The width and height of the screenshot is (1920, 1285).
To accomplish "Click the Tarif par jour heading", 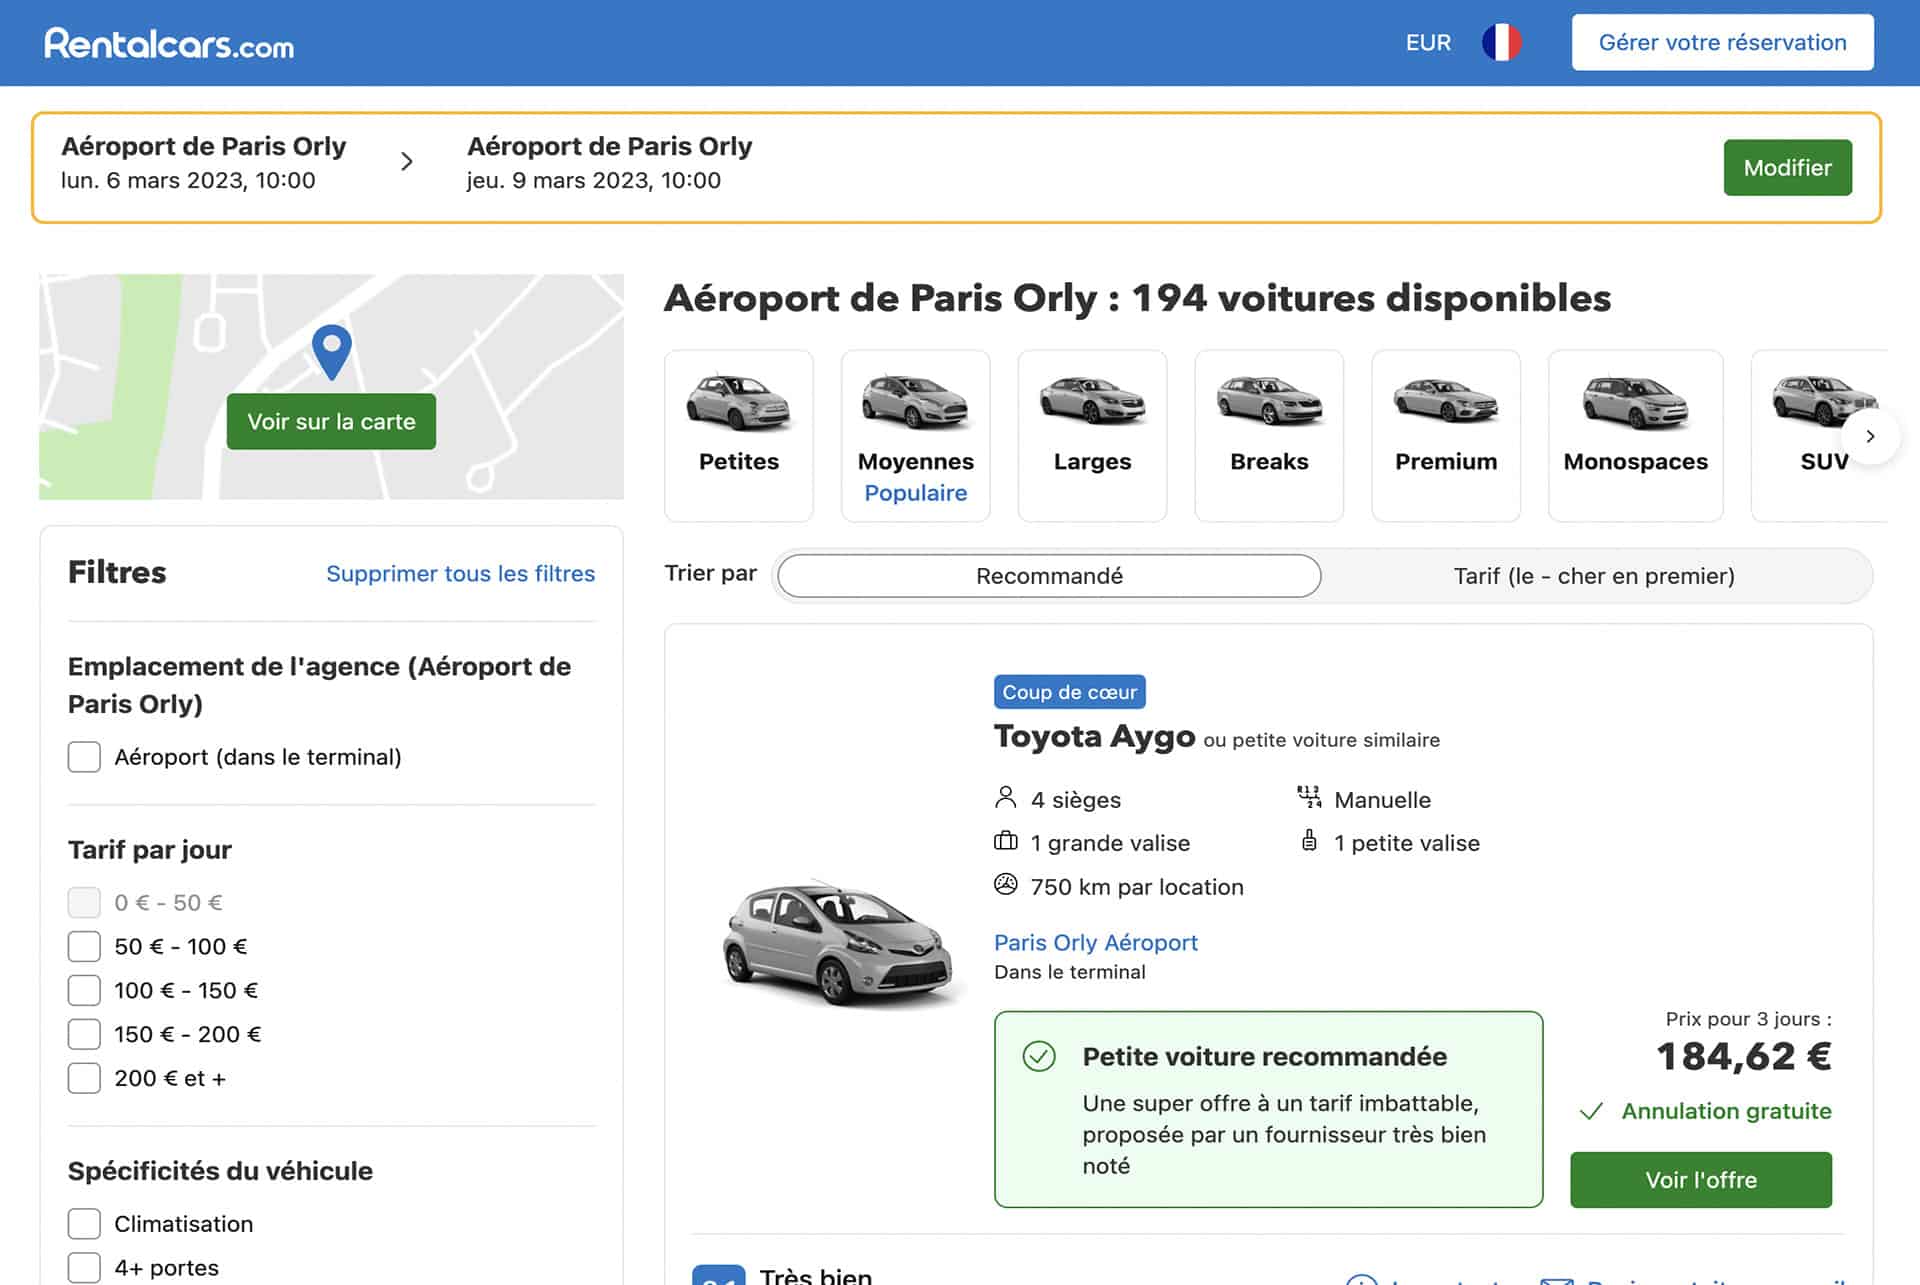I will [x=150, y=850].
